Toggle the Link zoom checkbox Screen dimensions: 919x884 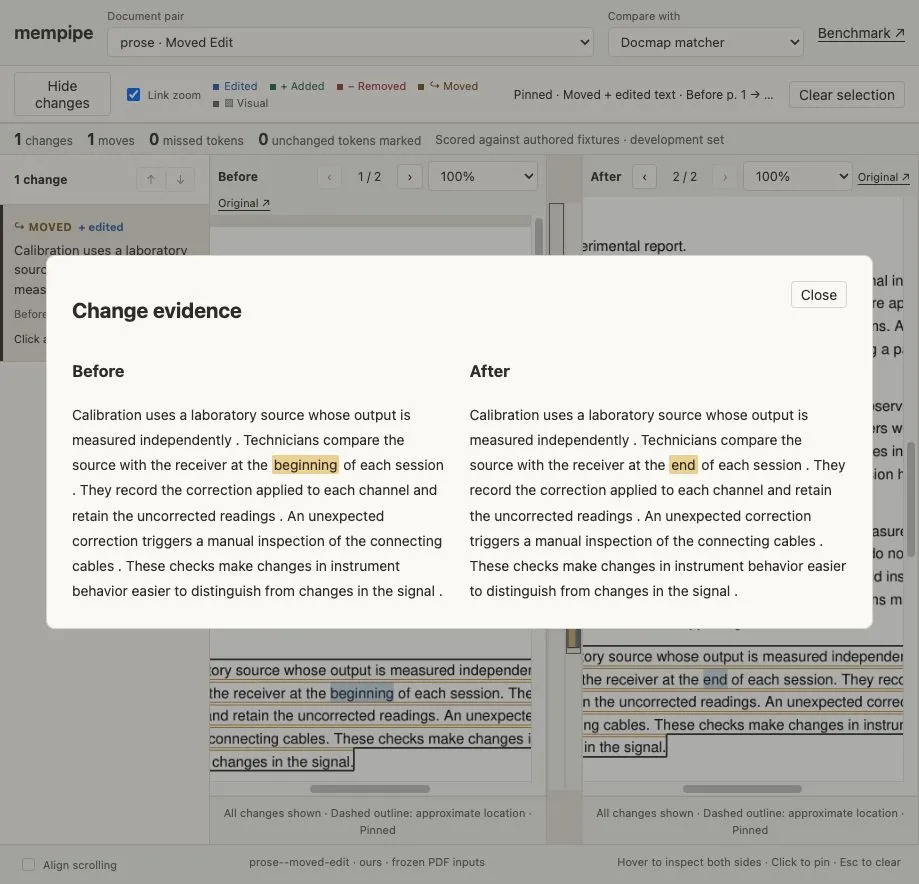[x=134, y=94]
